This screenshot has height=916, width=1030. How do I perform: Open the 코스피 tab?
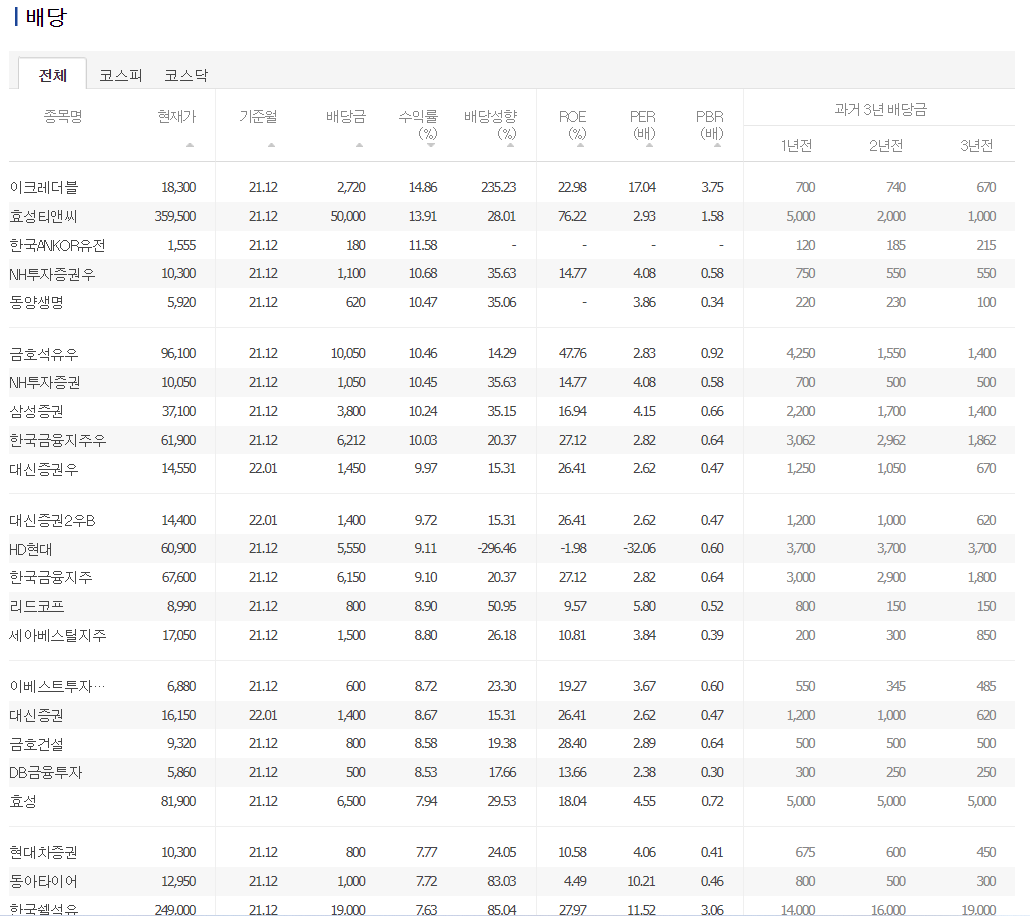[120, 75]
